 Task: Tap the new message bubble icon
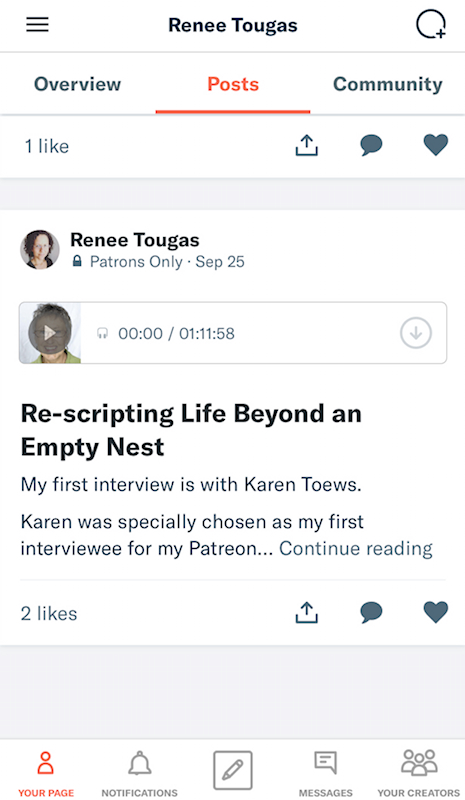(431, 24)
